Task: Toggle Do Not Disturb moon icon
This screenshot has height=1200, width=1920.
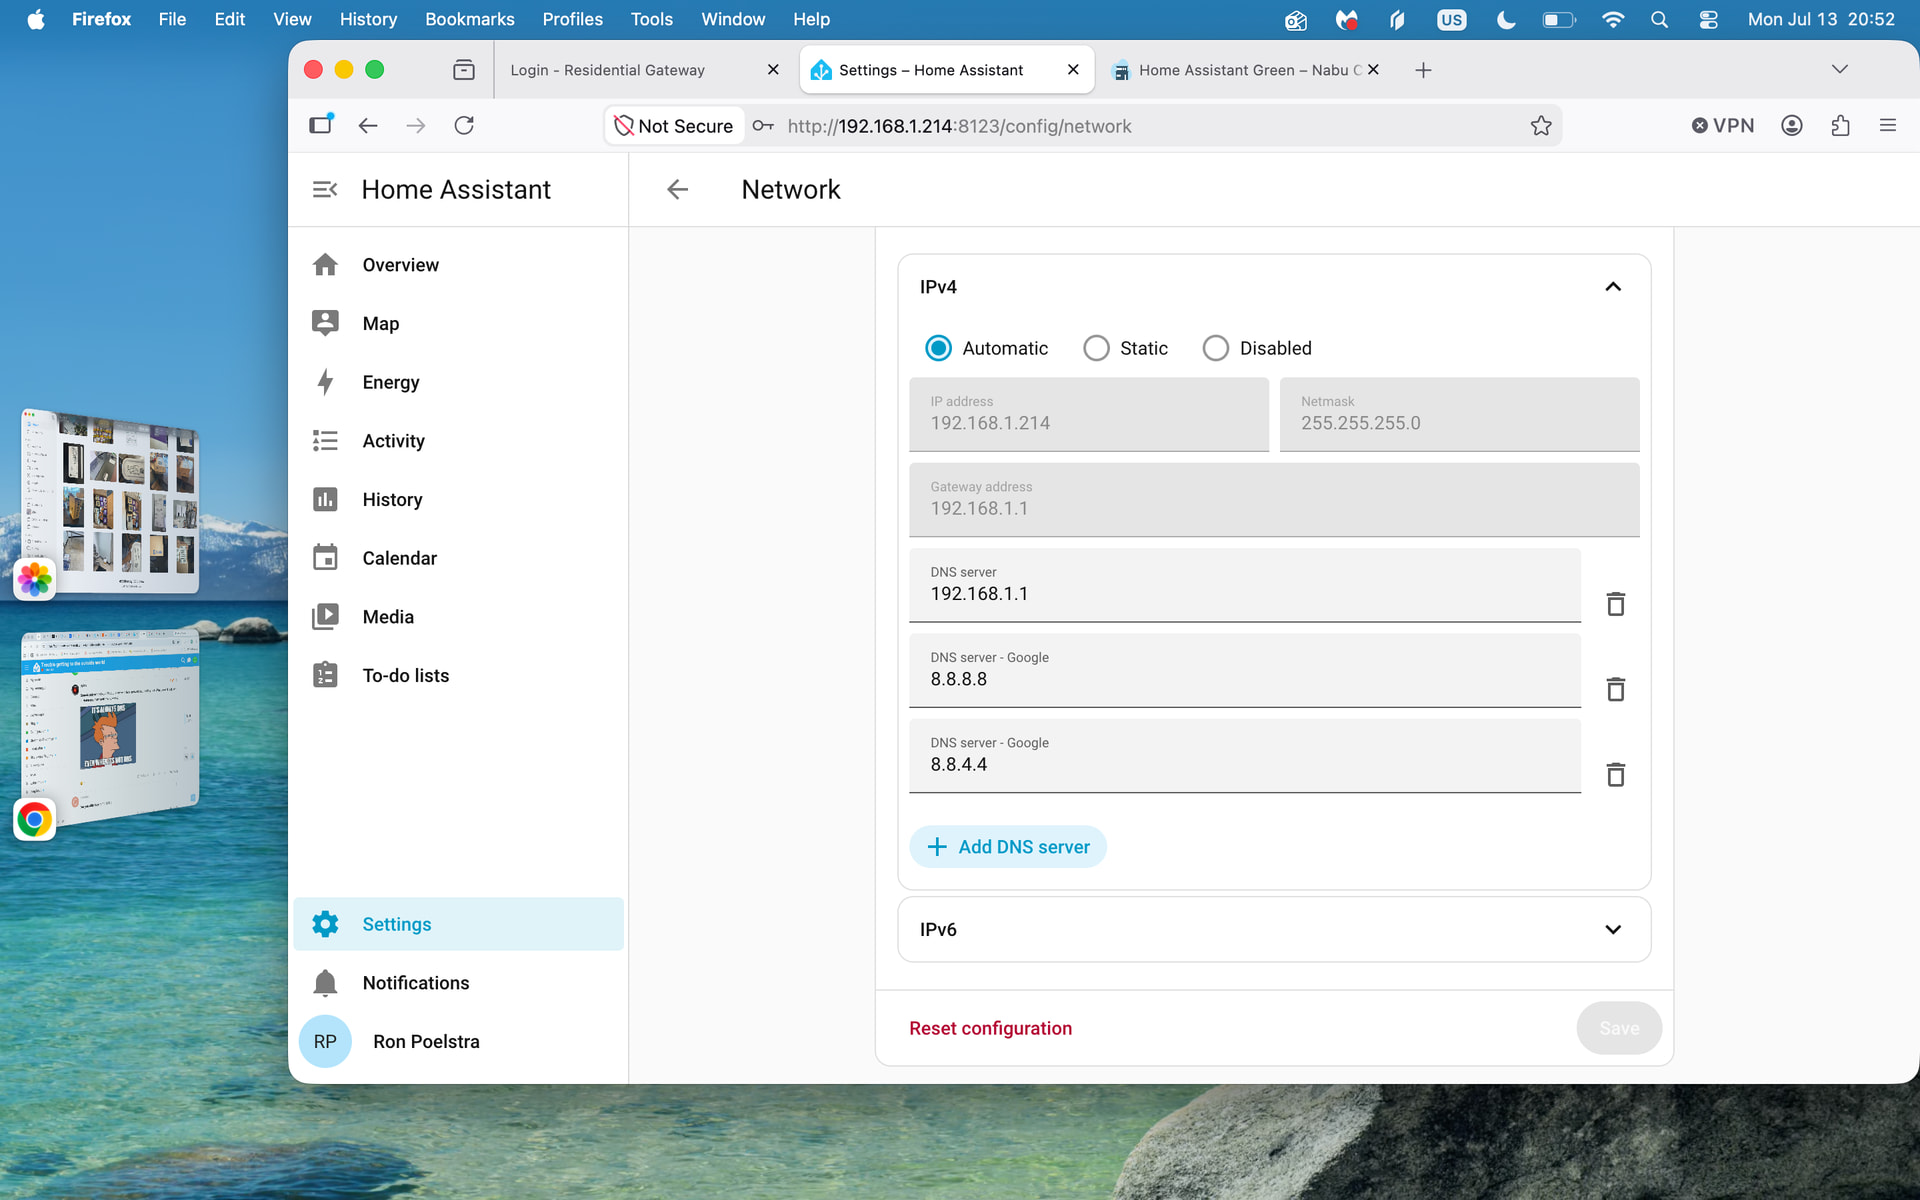Action: (x=1505, y=19)
